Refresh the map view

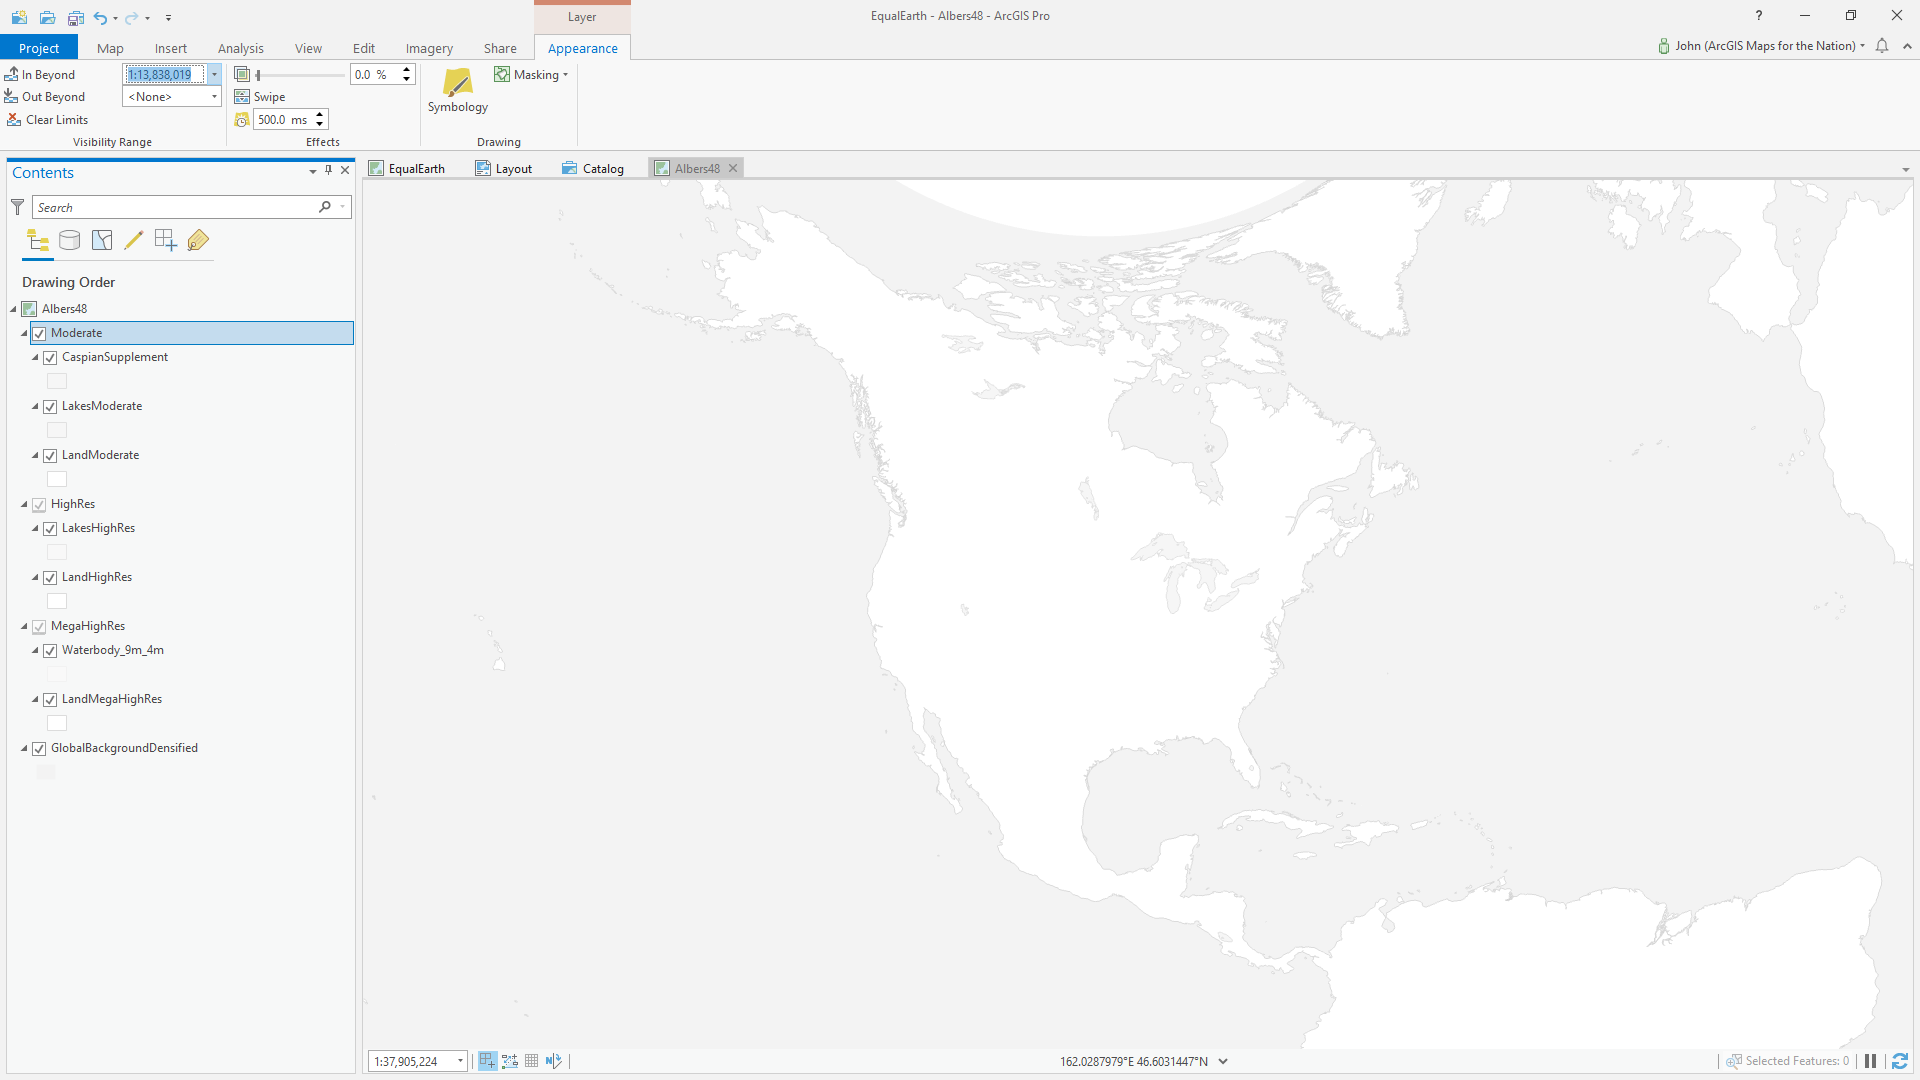(1900, 1061)
